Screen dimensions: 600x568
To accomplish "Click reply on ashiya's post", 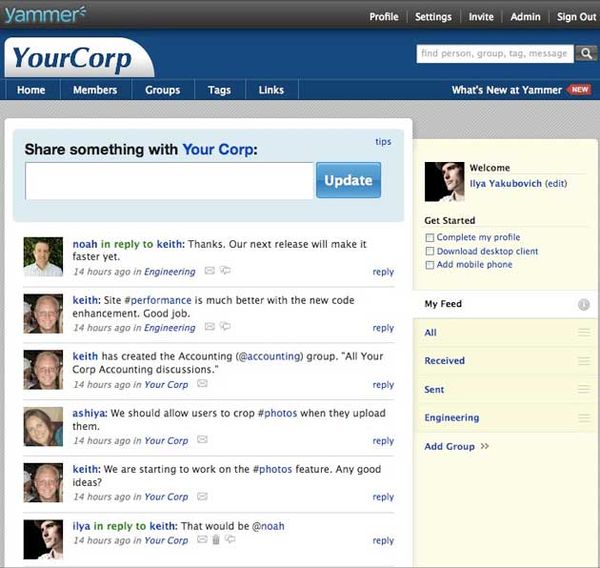I will click(383, 441).
